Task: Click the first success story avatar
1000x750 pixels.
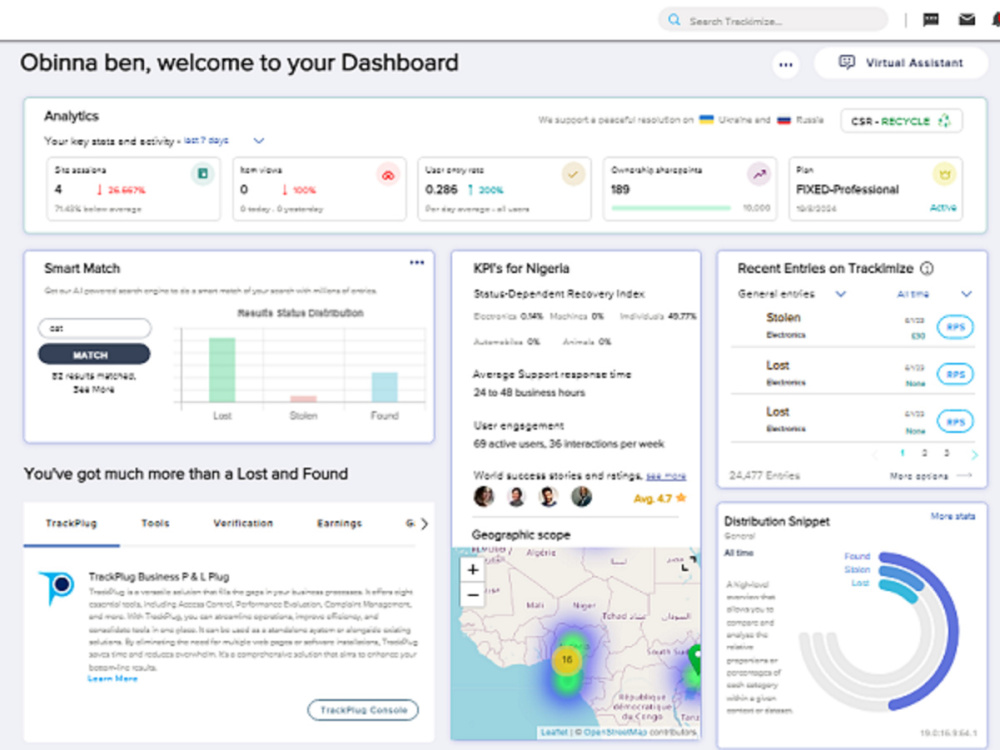Action: click(x=484, y=496)
